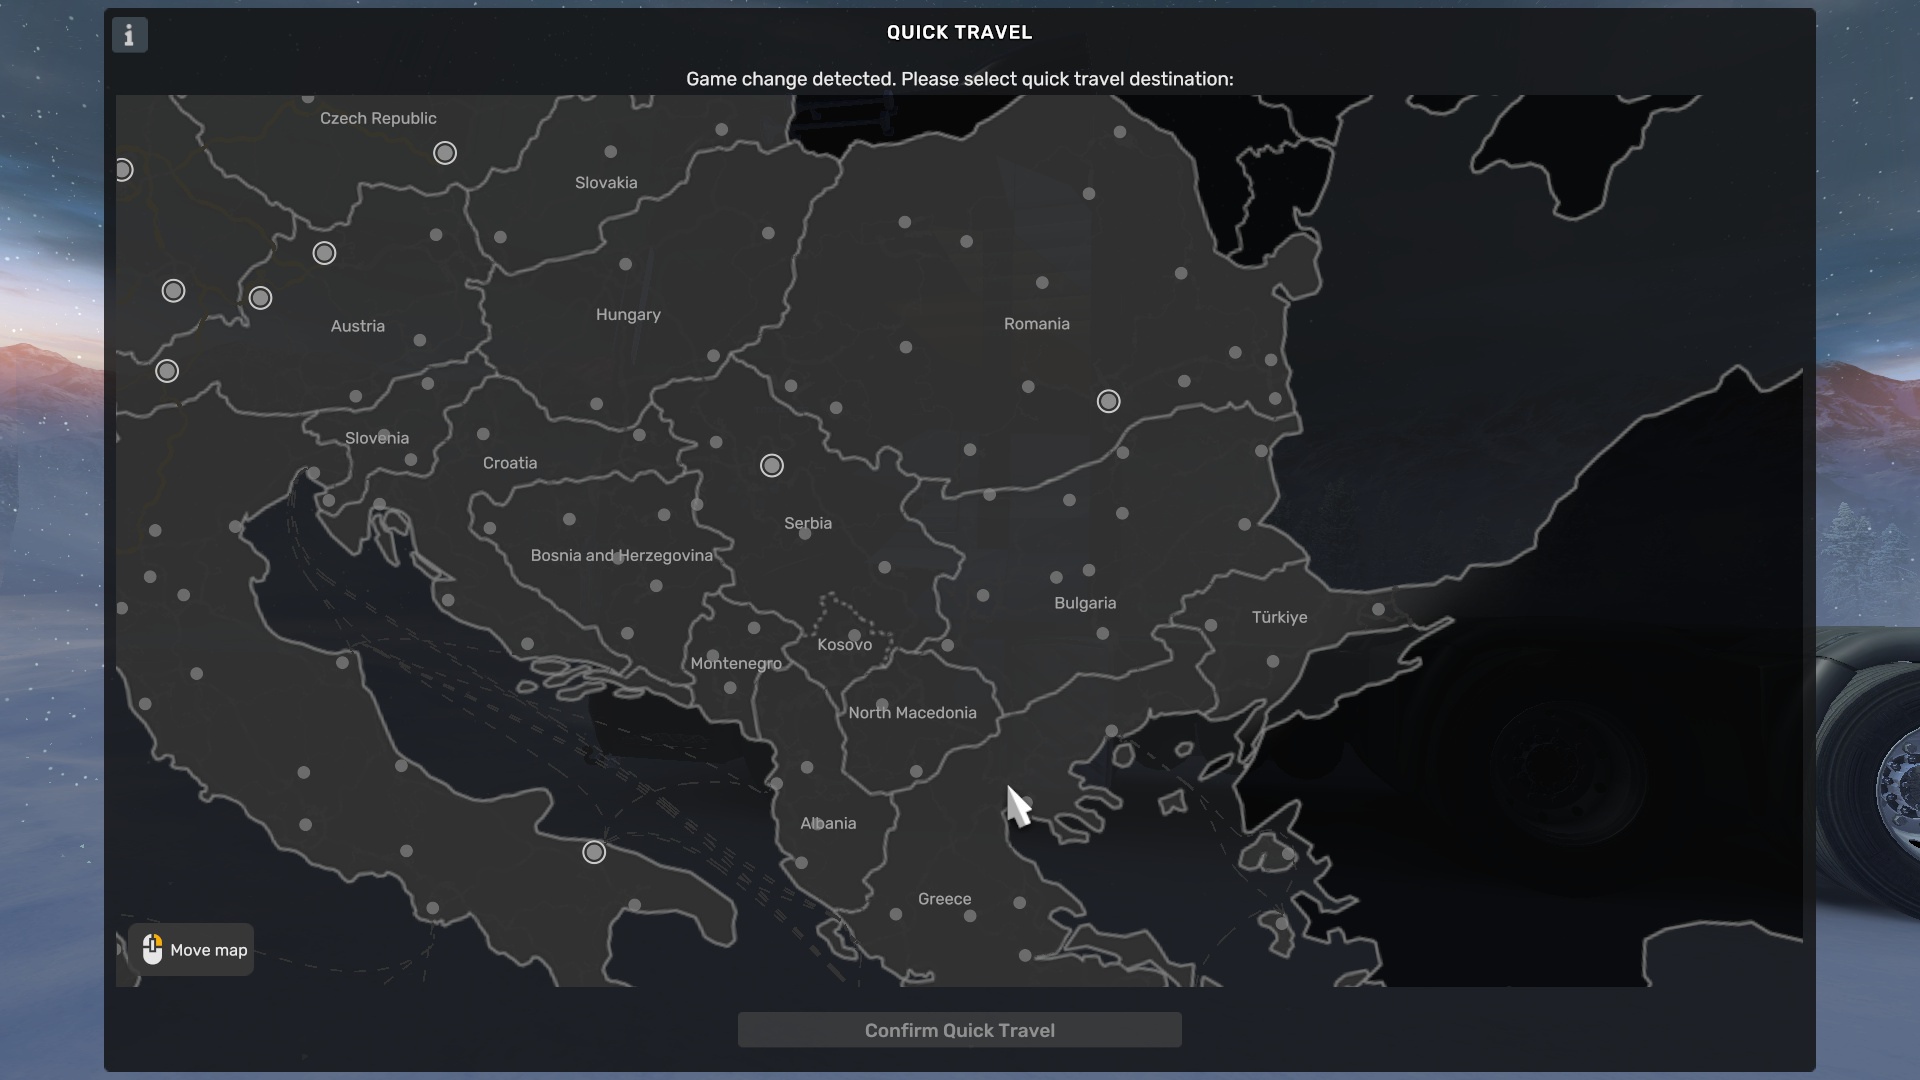Click the QUICK TRAVEL title
The height and width of the screenshot is (1080, 1920).
[x=959, y=32]
